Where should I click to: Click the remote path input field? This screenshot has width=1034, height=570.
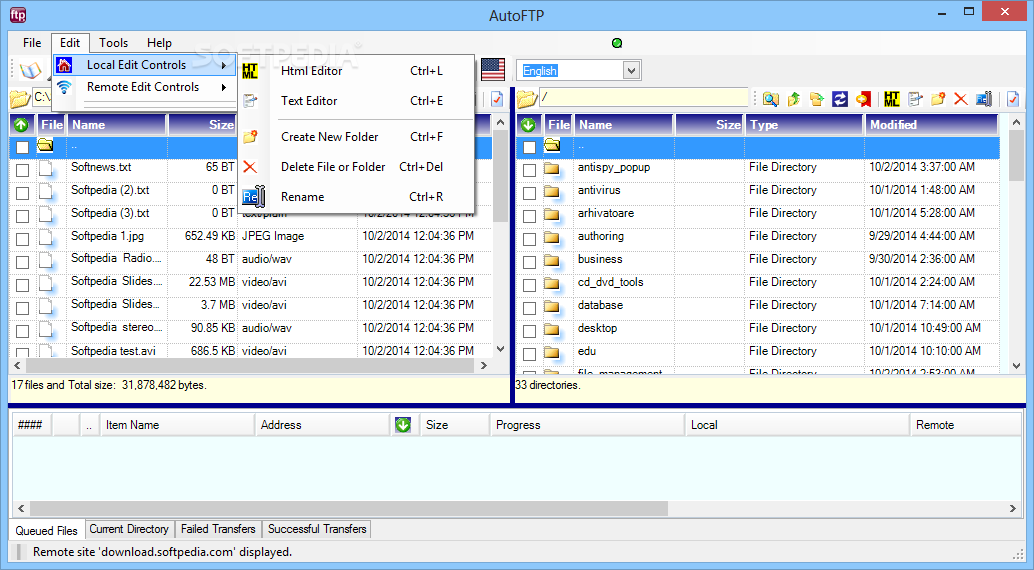click(644, 98)
